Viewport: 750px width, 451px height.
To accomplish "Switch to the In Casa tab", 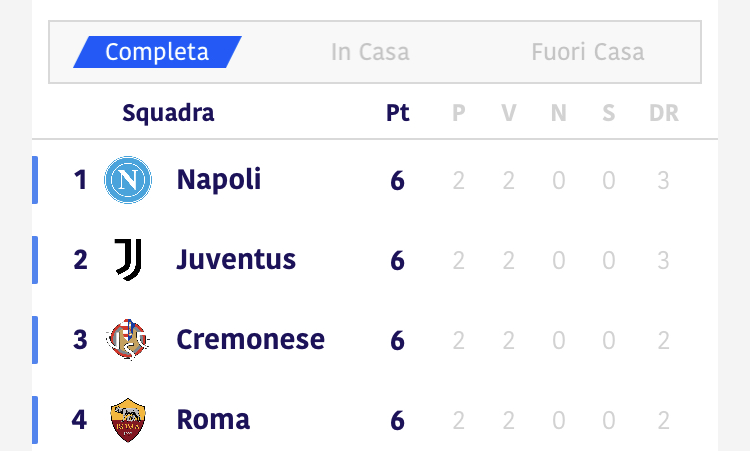I will pyautogui.click(x=370, y=52).
